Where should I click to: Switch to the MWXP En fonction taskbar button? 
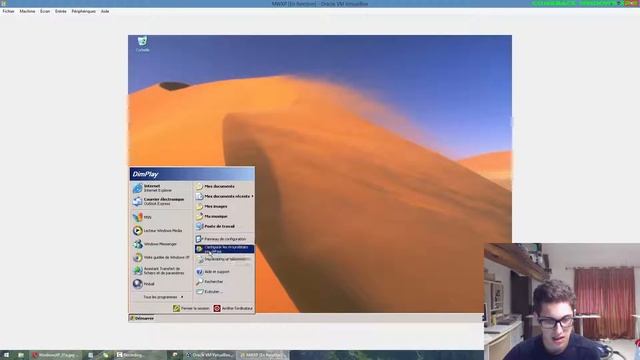click(x=262, y=355)
